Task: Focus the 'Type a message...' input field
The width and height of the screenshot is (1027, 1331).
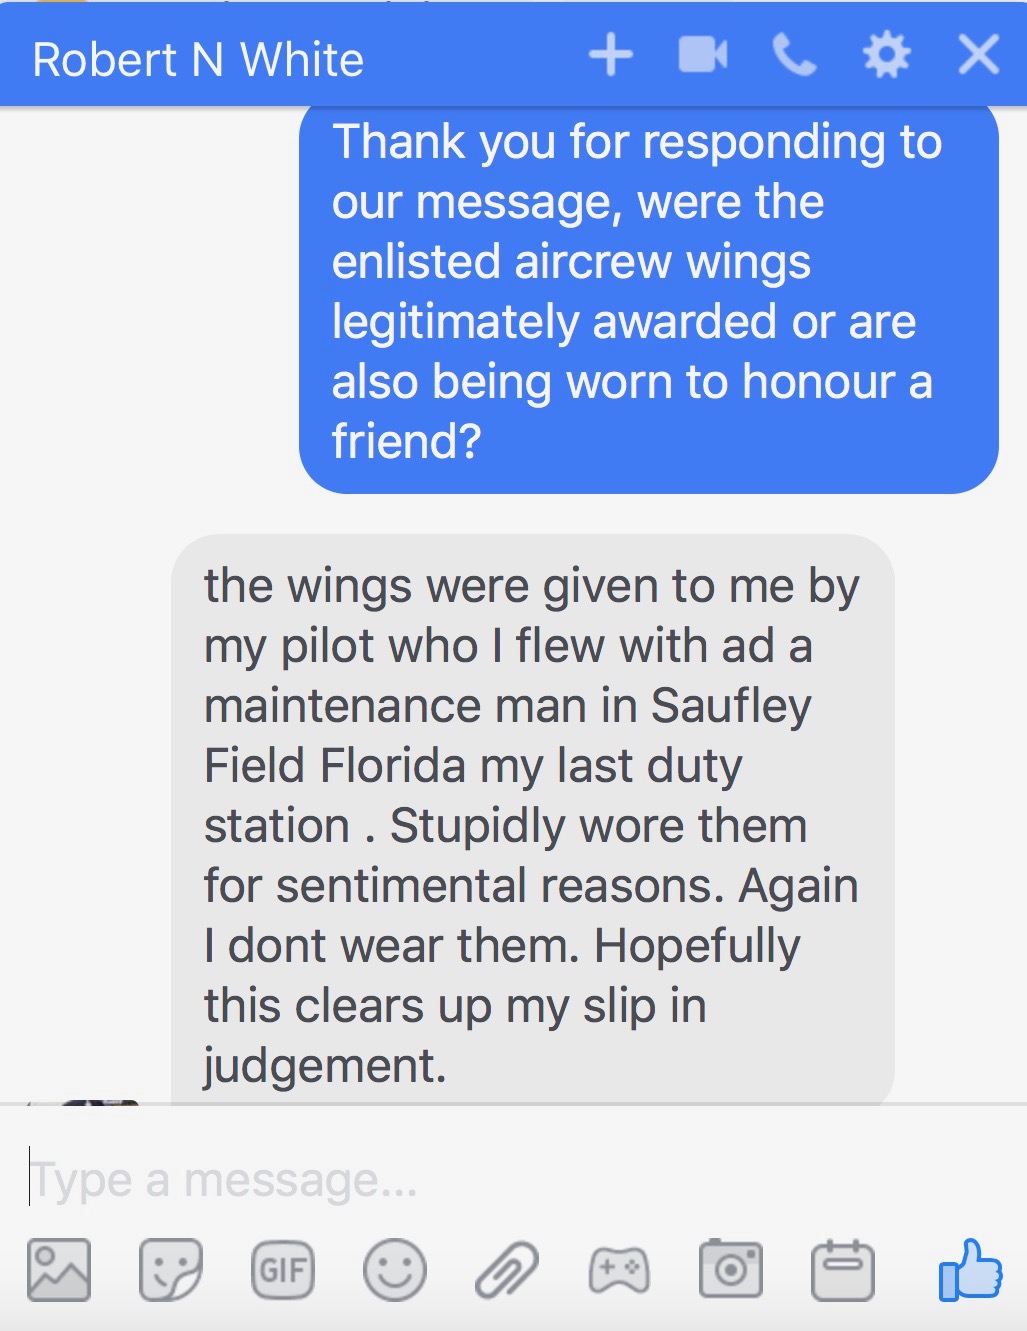Action: (500, 1180)
